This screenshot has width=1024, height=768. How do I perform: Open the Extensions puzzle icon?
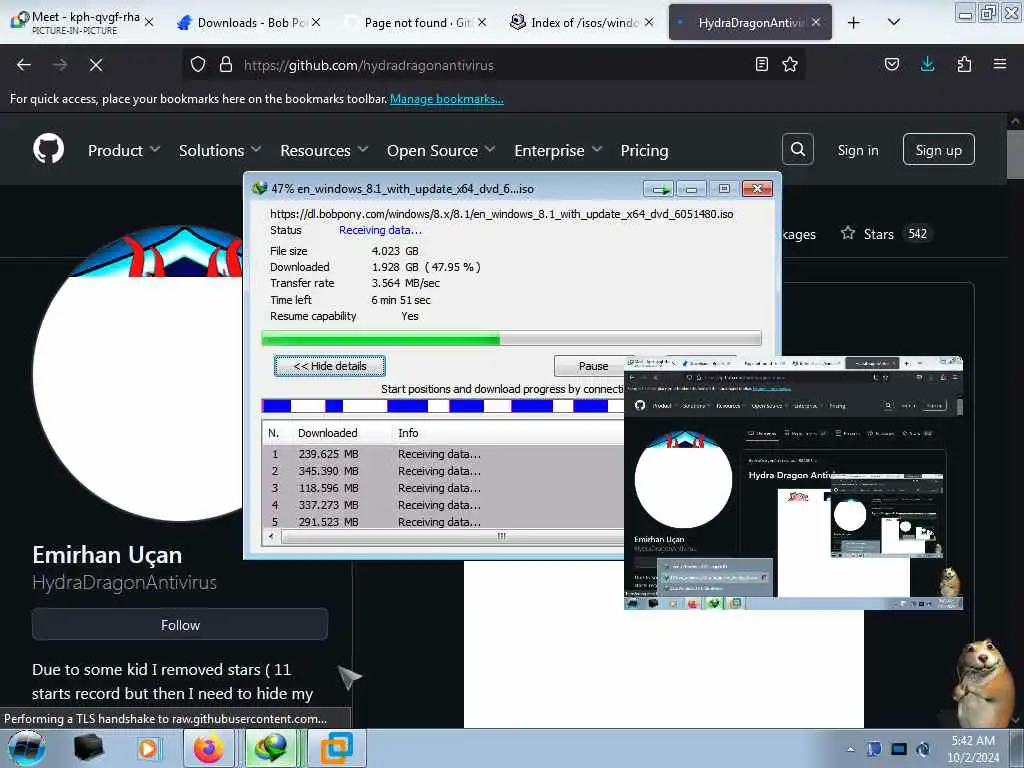click(964, 65)
